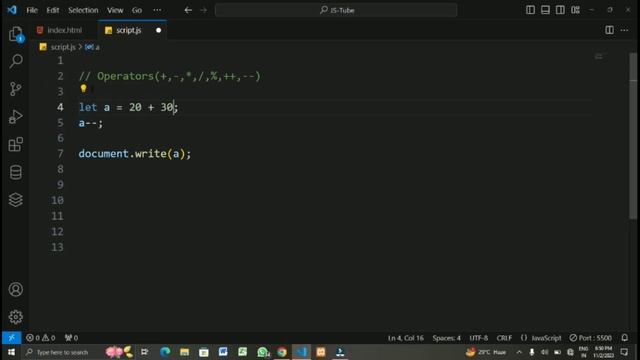Open the Accounts menu icon

[16, 289]
